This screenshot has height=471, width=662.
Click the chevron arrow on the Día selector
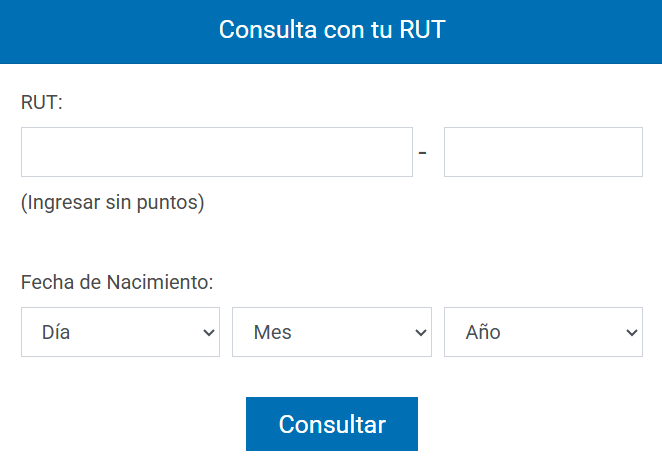point(208,332)
